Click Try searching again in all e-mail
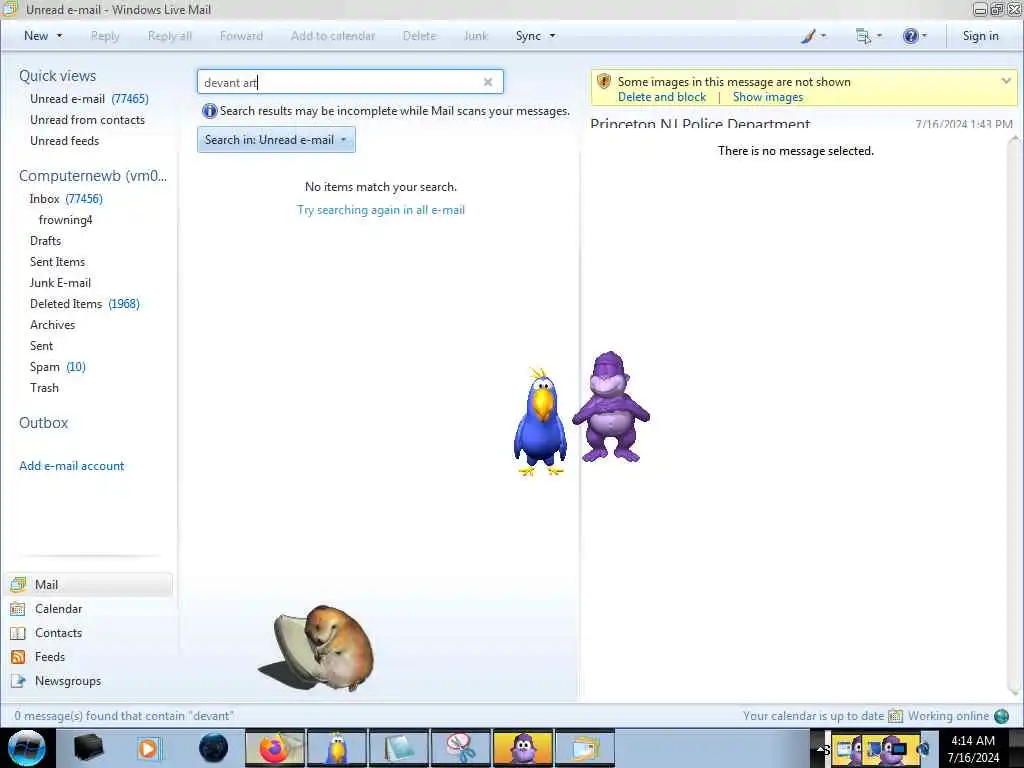1024x768 pixels. coord(381,210)
